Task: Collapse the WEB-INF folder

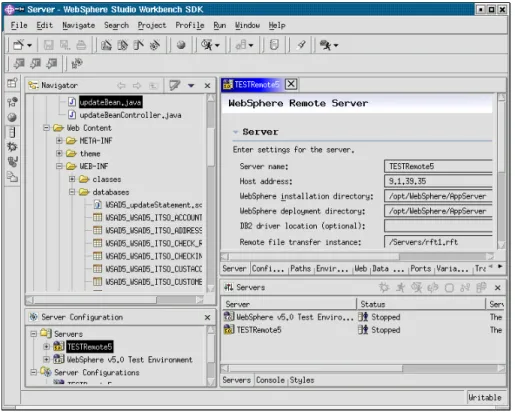Action: point(59,166)
